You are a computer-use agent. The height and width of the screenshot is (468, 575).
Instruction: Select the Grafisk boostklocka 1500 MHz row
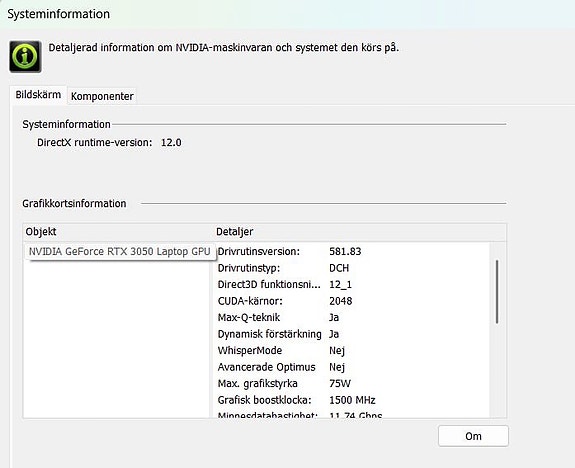352,400
